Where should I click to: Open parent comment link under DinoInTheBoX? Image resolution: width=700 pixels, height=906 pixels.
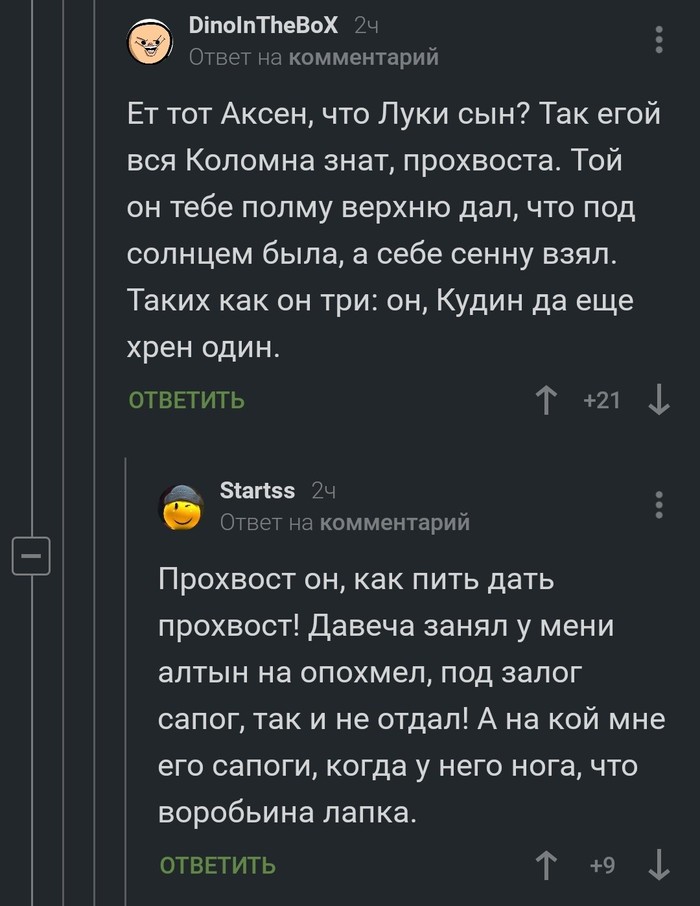coord(363,58)
